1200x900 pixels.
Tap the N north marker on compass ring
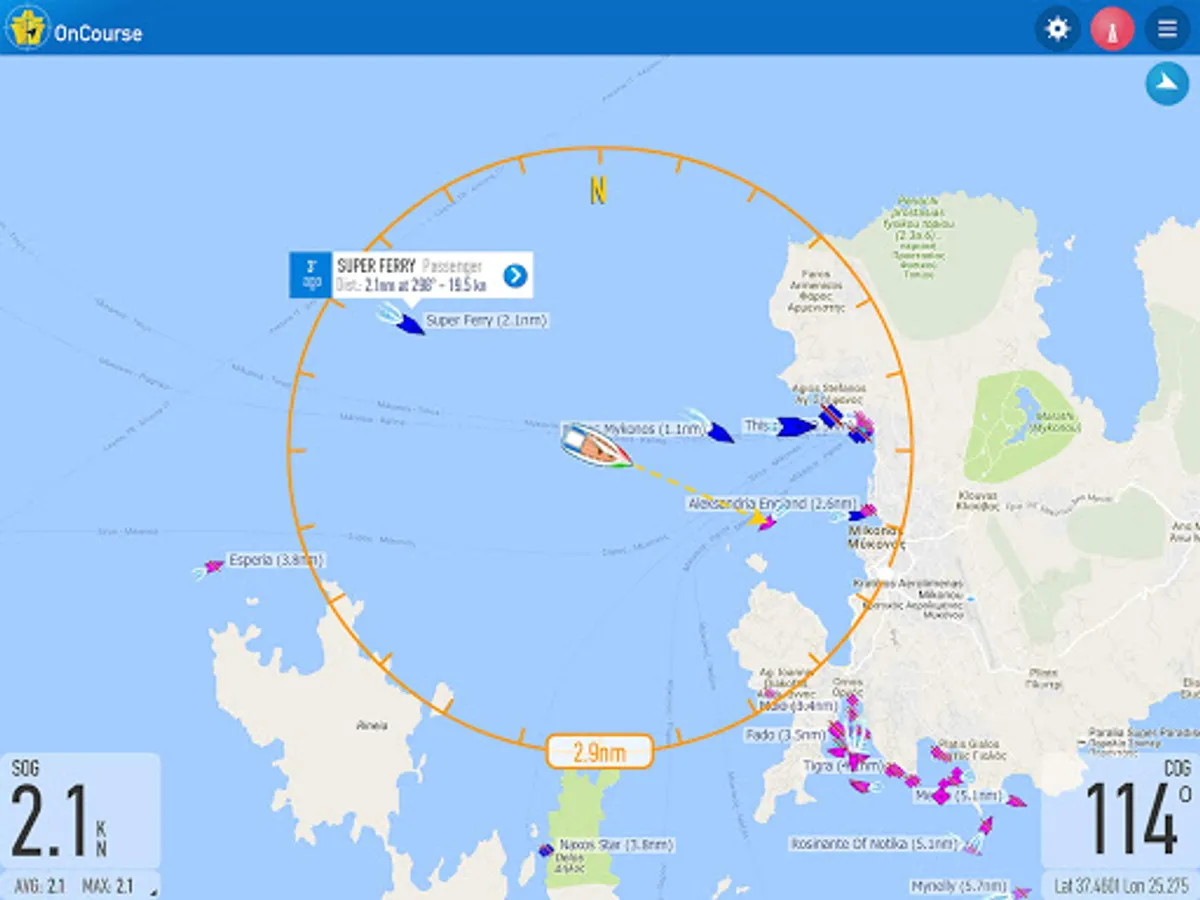pos(598,190)
